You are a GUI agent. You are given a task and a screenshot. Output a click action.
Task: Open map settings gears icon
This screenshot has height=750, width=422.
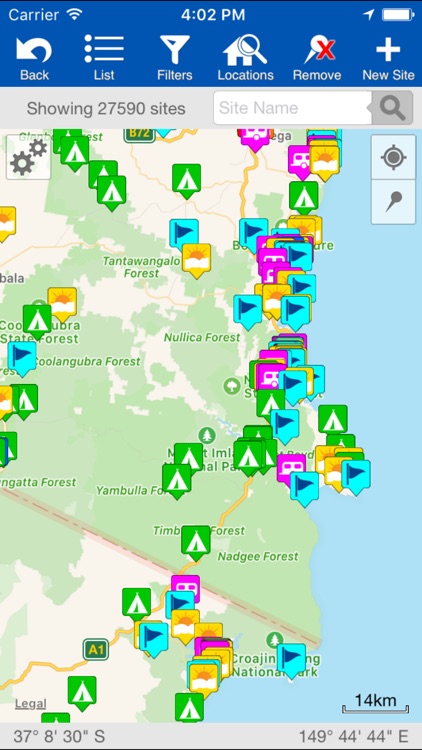(x=28, y=157)
